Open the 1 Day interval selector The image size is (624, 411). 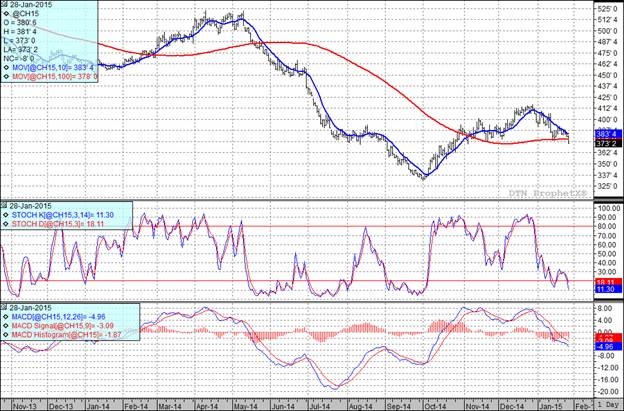607,405
